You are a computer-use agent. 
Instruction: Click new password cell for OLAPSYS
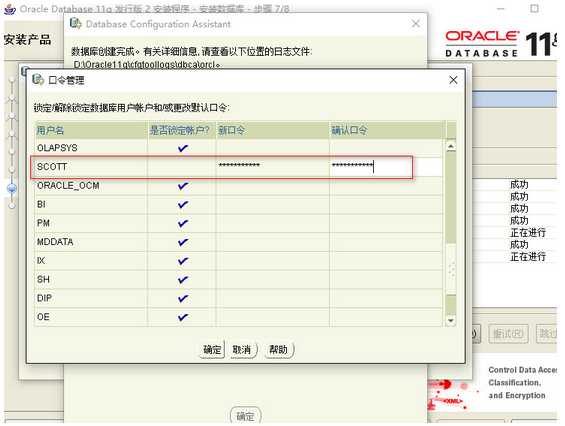(272, 148)
